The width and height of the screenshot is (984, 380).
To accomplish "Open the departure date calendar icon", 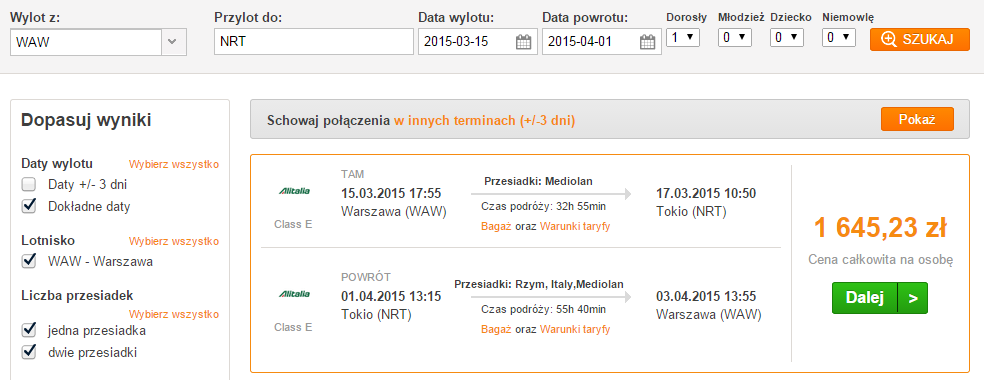I will (523, 43).
